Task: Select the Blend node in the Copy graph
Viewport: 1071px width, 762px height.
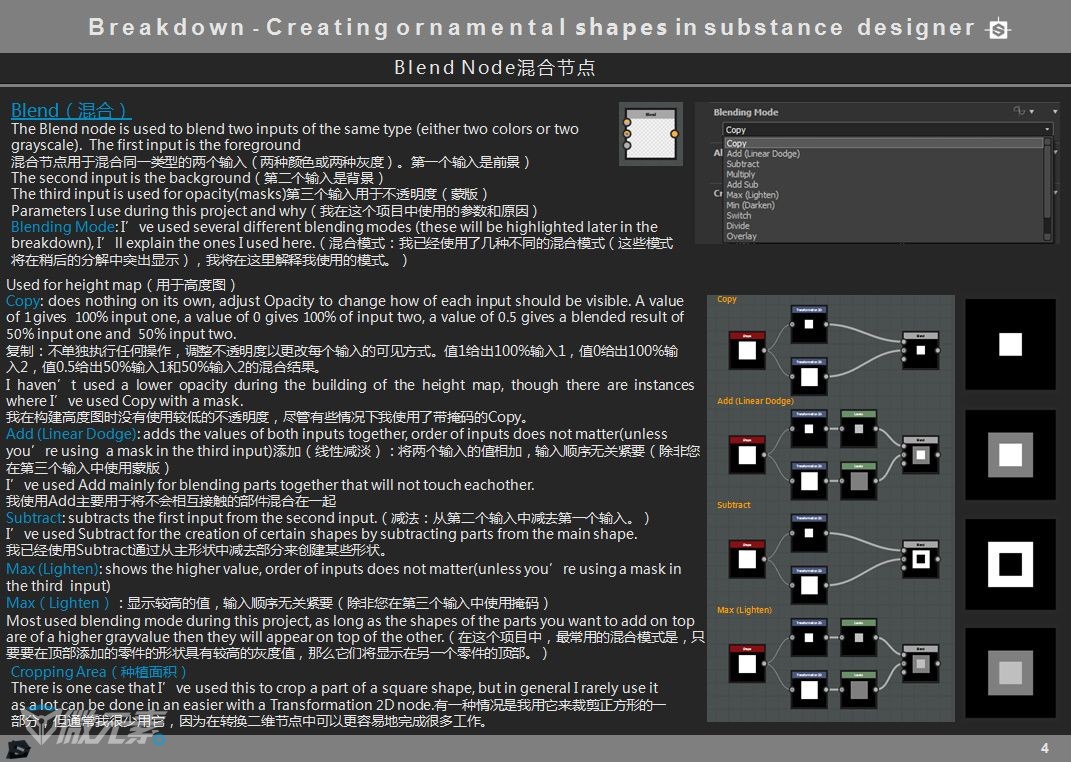Action: click(920, 350)
